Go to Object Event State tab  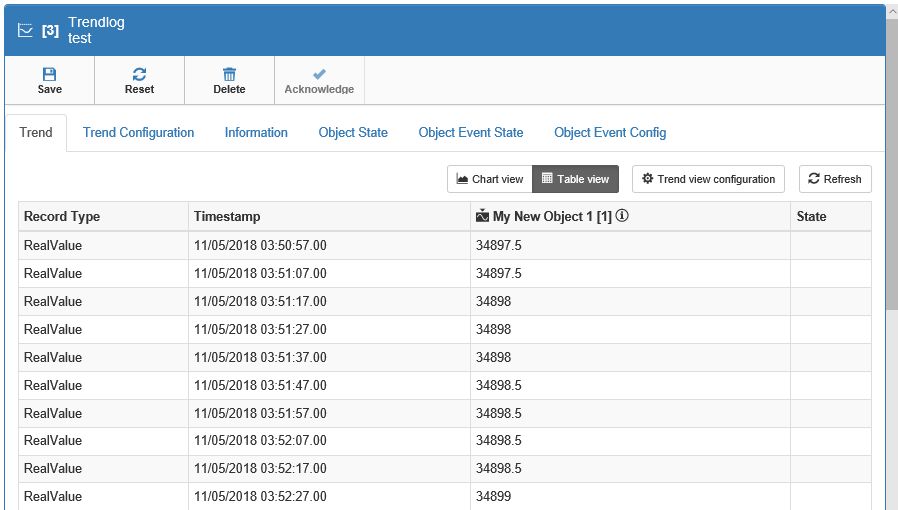pos(470,133)
